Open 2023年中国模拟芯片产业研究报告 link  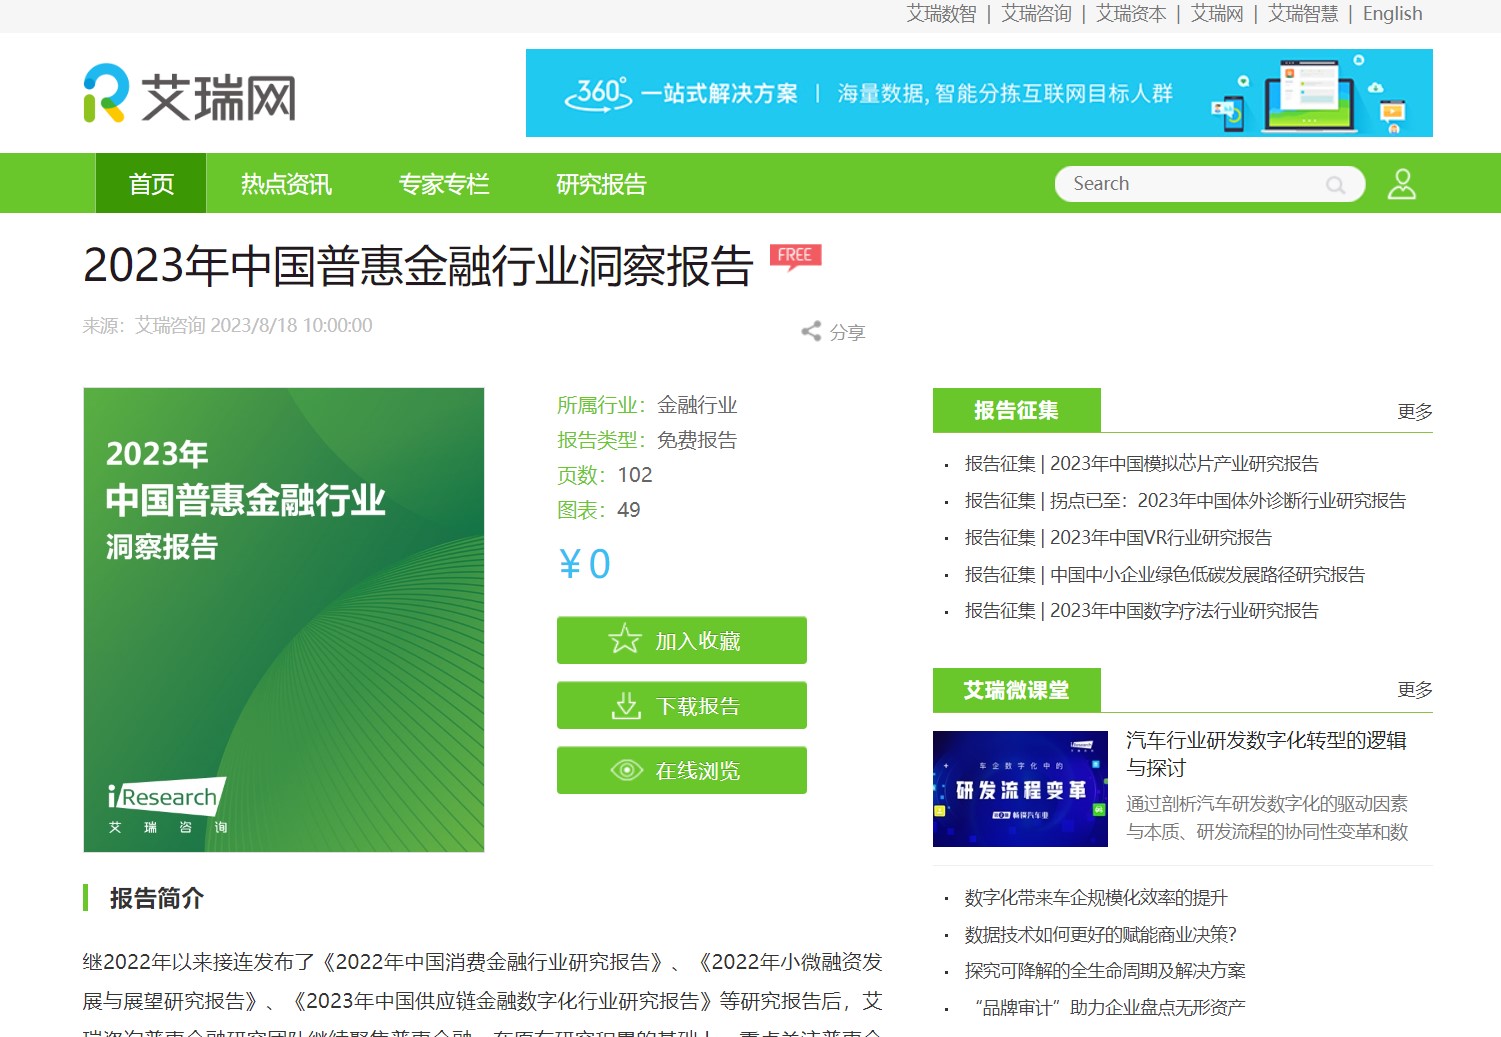pyautogui.click(x=1141, y=464)
